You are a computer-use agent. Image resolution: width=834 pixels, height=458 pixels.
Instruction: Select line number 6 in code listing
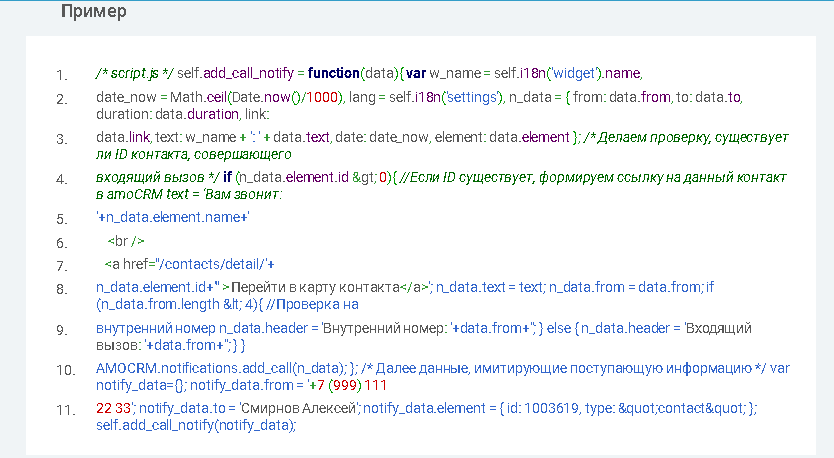pos(62,243)
